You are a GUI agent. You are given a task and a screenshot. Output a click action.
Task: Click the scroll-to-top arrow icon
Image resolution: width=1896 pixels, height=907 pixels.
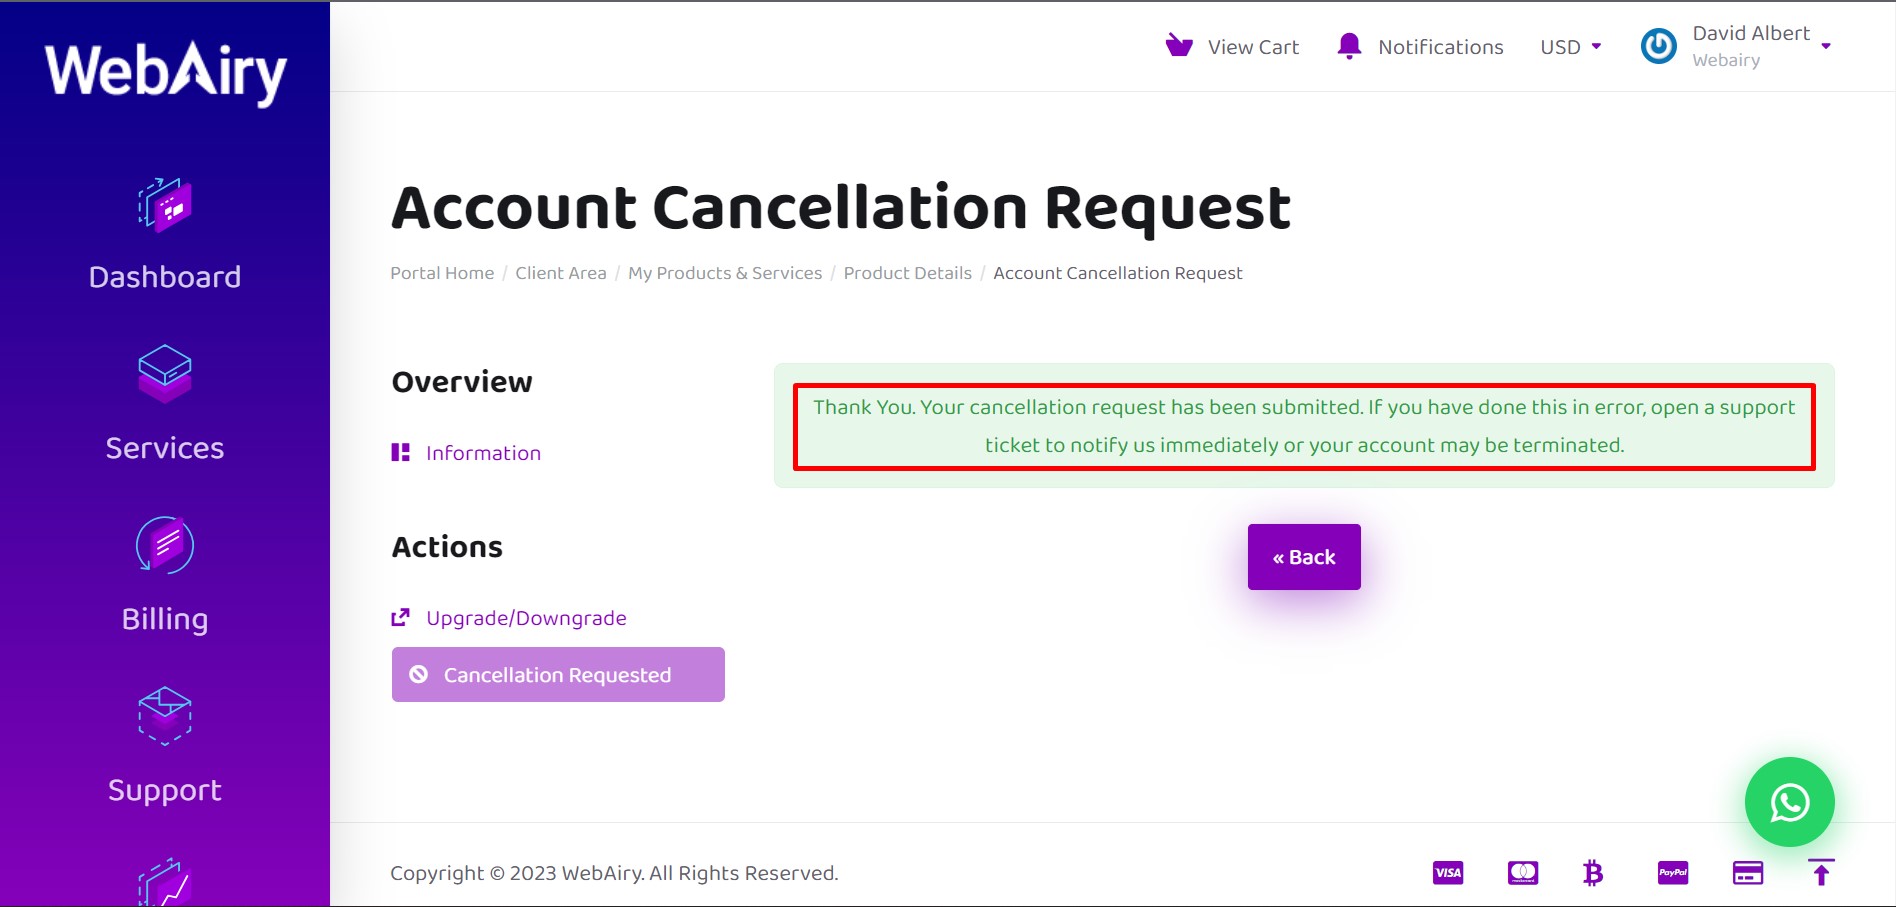pyautogui.click(x=1821, y=872)
